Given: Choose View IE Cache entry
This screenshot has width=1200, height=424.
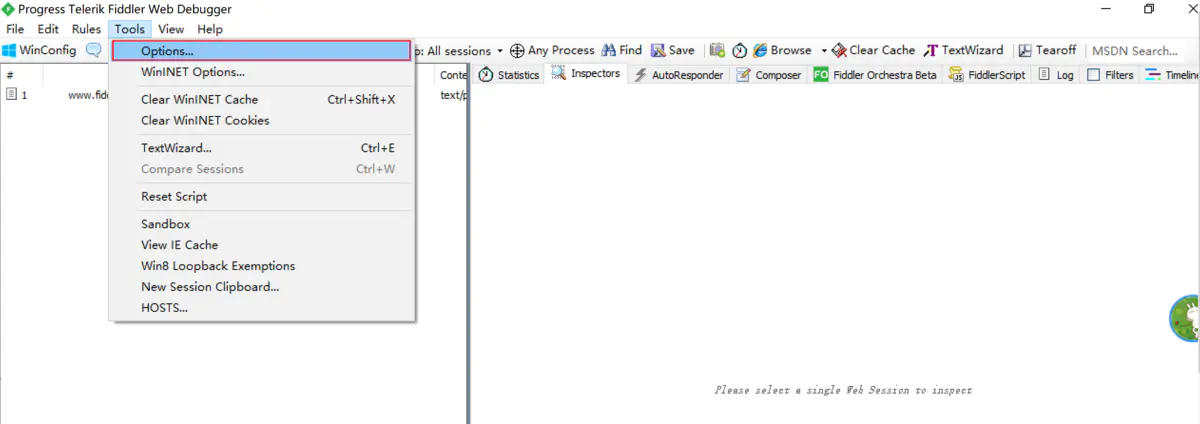Looking at the screenshot, I should (261, 245).
